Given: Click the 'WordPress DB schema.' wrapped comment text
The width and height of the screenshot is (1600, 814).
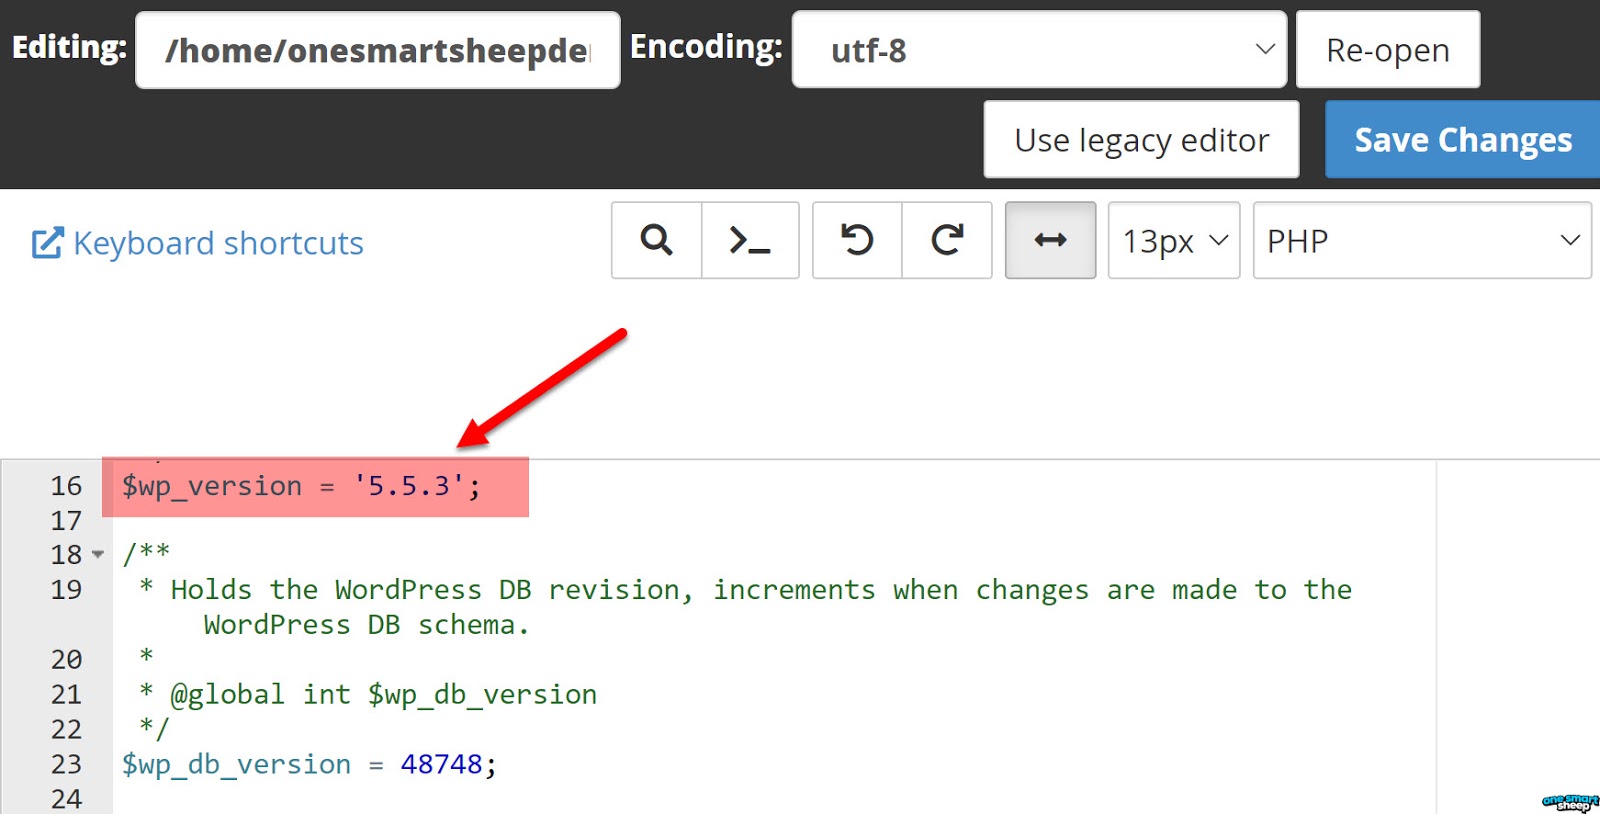Looking at the screenshot, I should (367, 625).
